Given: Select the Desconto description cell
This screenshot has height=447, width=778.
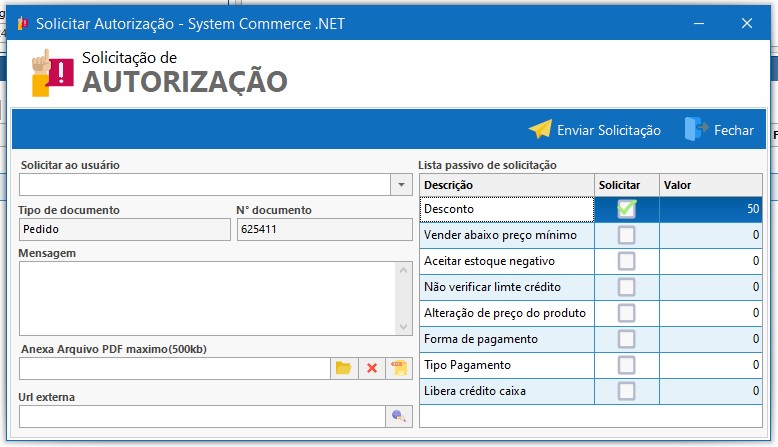Looking at the screenshot, I should (x=507, y=209).
